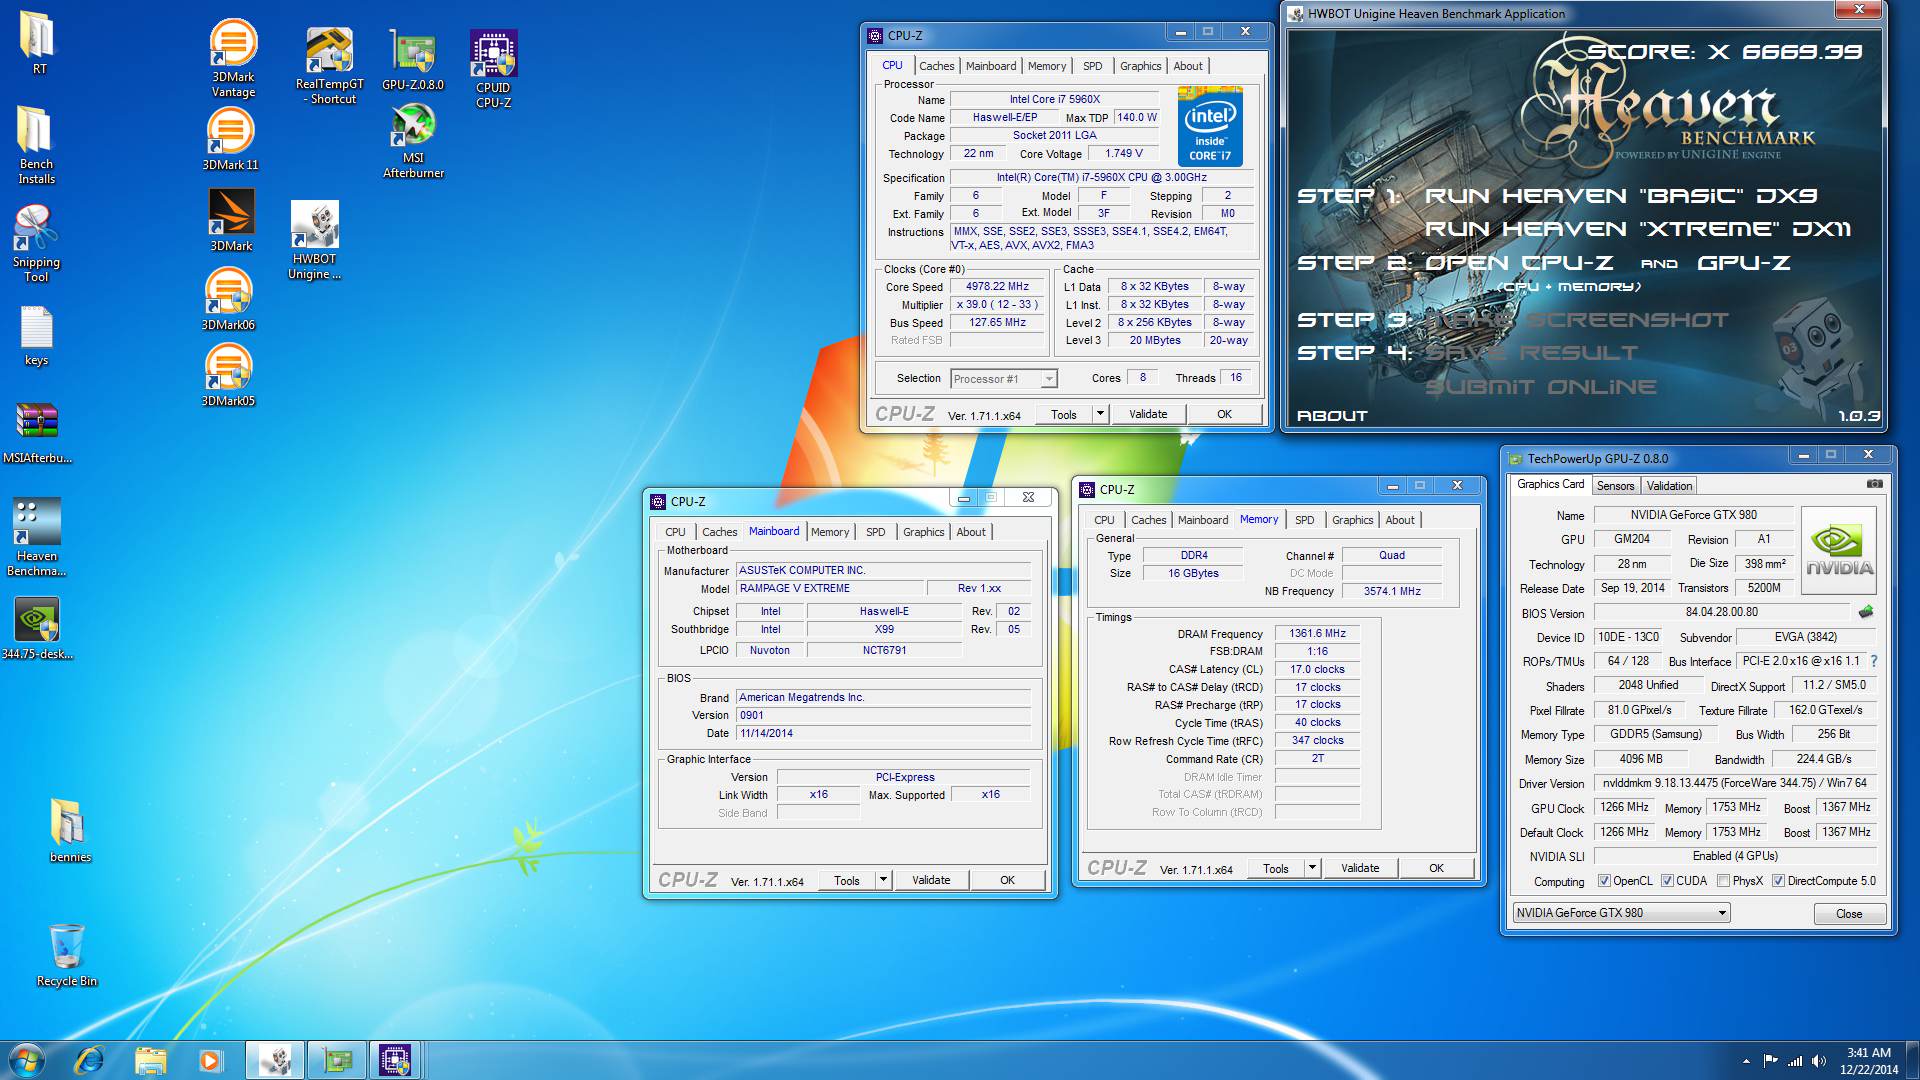Open the NVIDIA GeForce GTX 980 GPU dropdown
Viewport: 1920px width, 1080px height.
[1621, 913]
